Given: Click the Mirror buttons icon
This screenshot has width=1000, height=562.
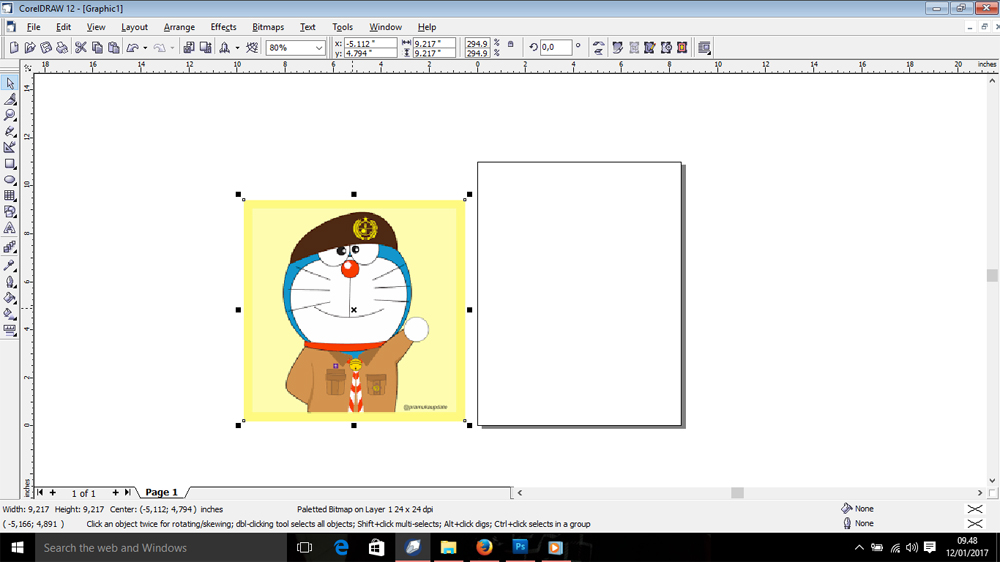Looking at the screenshot, I should [x=598, y=47].
